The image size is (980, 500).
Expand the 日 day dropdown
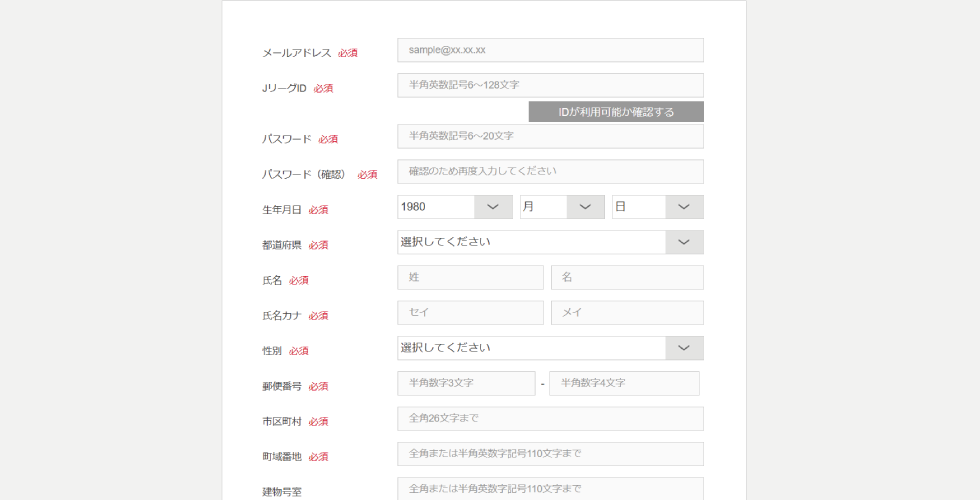point(657,207)
